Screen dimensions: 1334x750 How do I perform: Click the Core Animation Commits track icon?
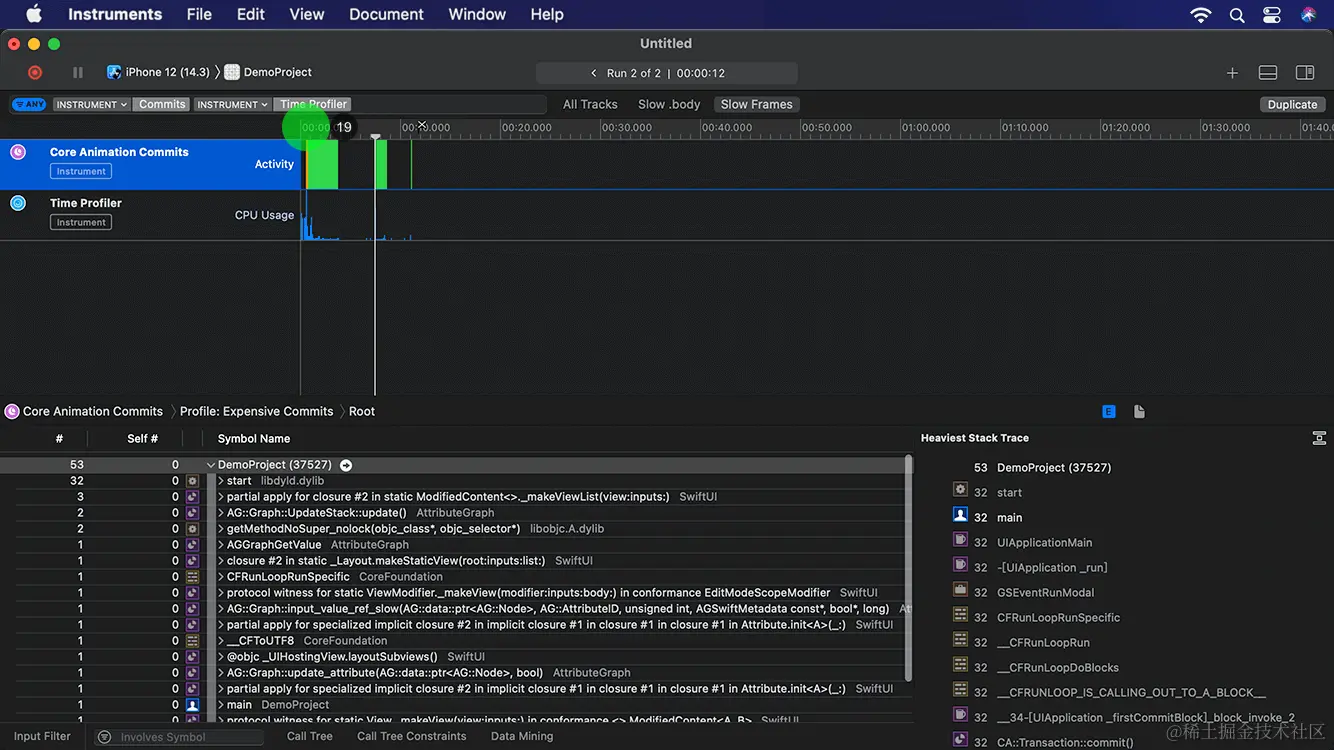pos(18,152)
